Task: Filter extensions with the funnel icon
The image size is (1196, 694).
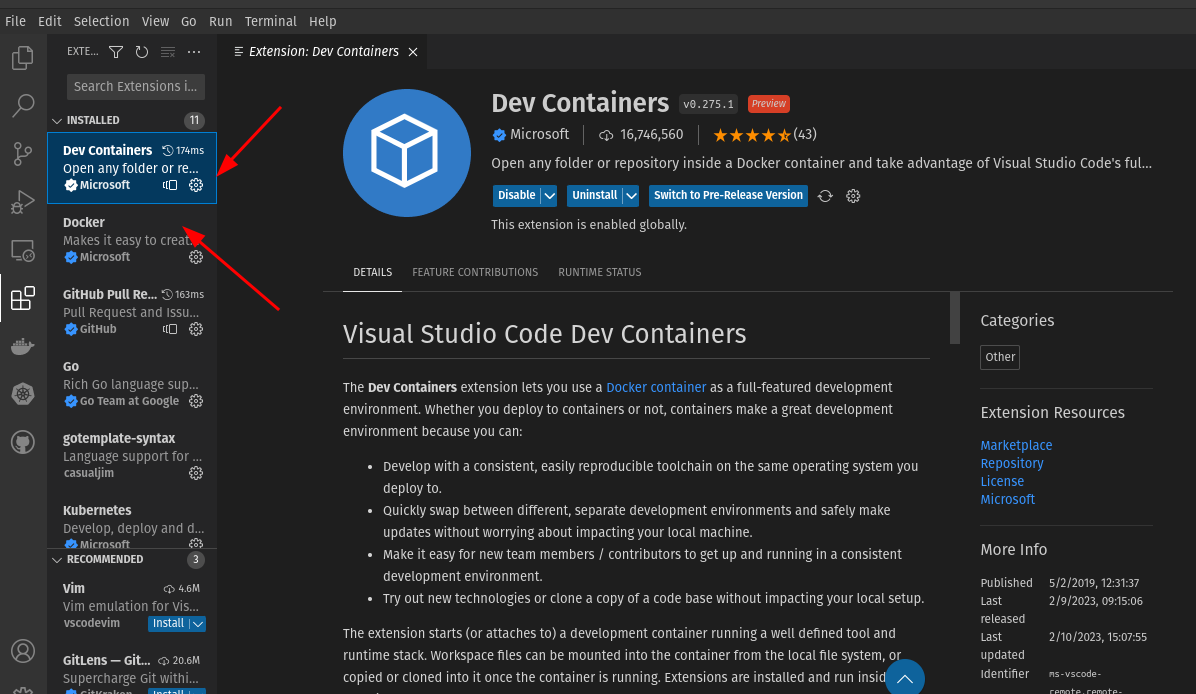Action: click(x=116, y=52)
